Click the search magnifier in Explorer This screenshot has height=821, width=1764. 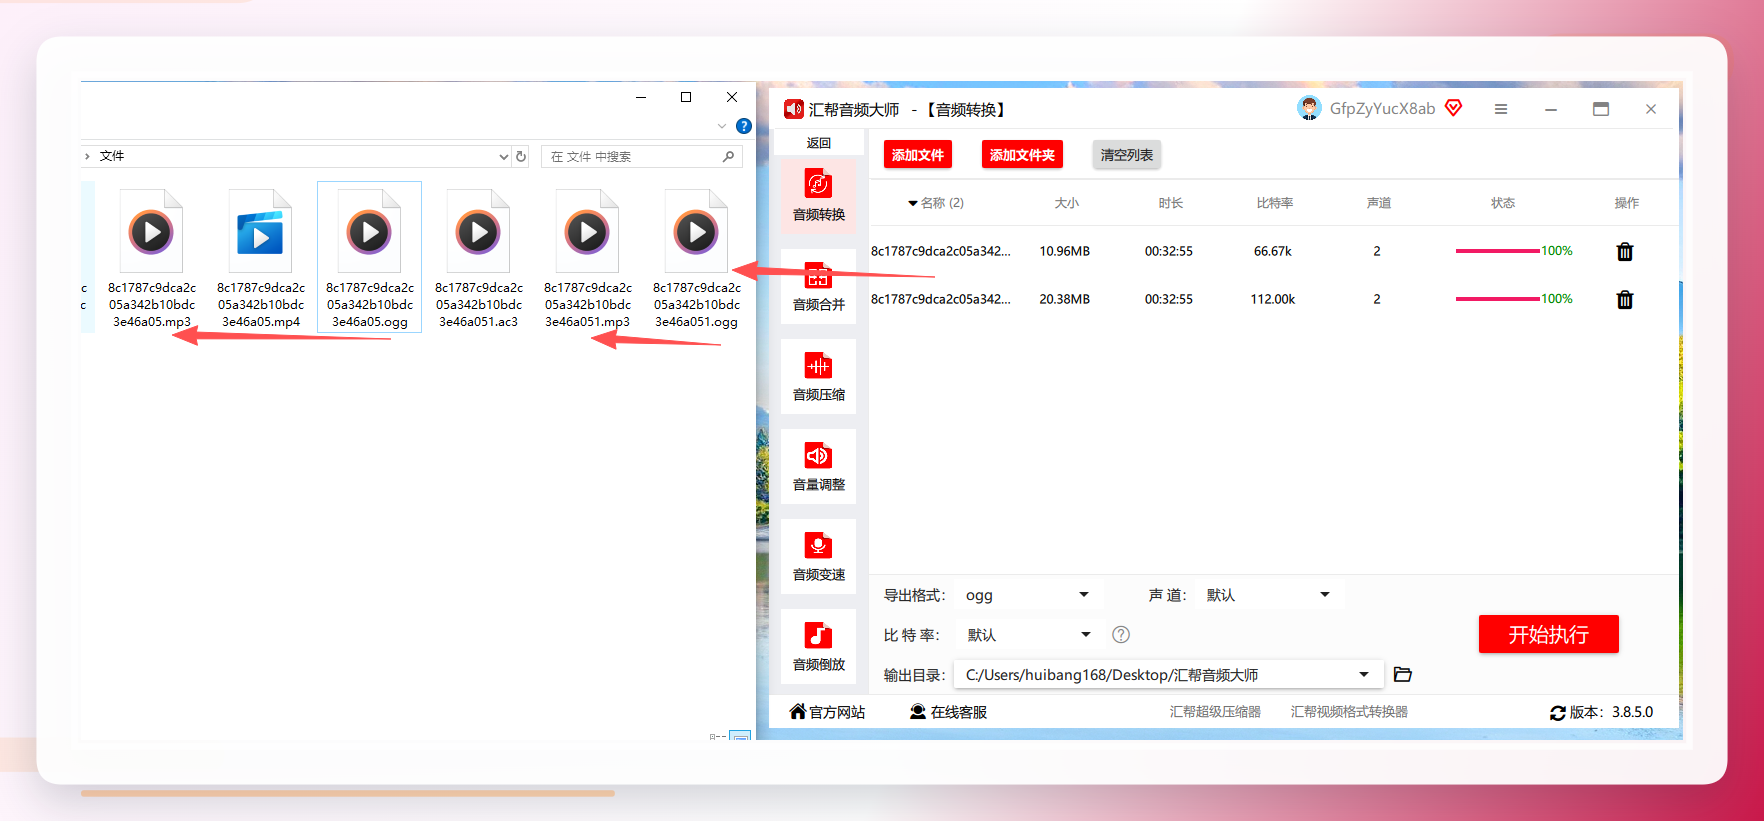tap(728, 156)
